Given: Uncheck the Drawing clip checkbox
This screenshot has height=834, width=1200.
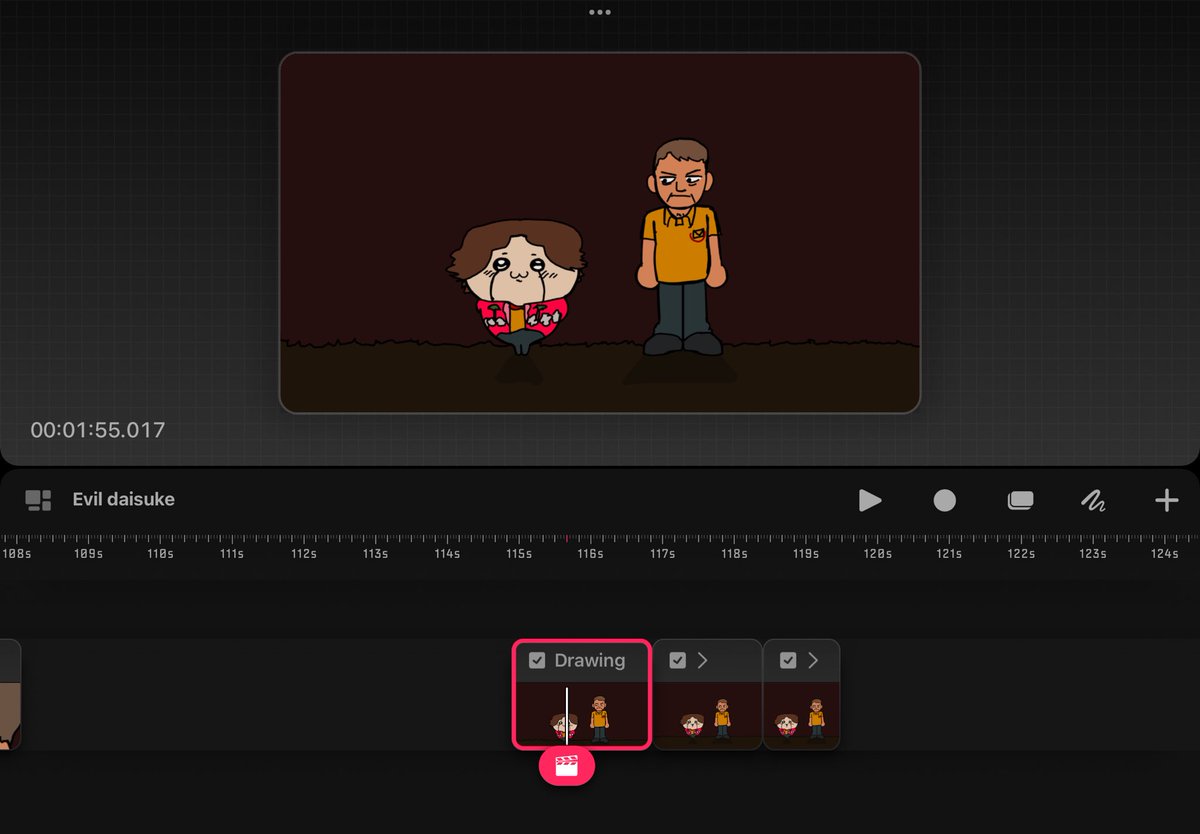Looking at the screenshot, I should coord(537,660).
